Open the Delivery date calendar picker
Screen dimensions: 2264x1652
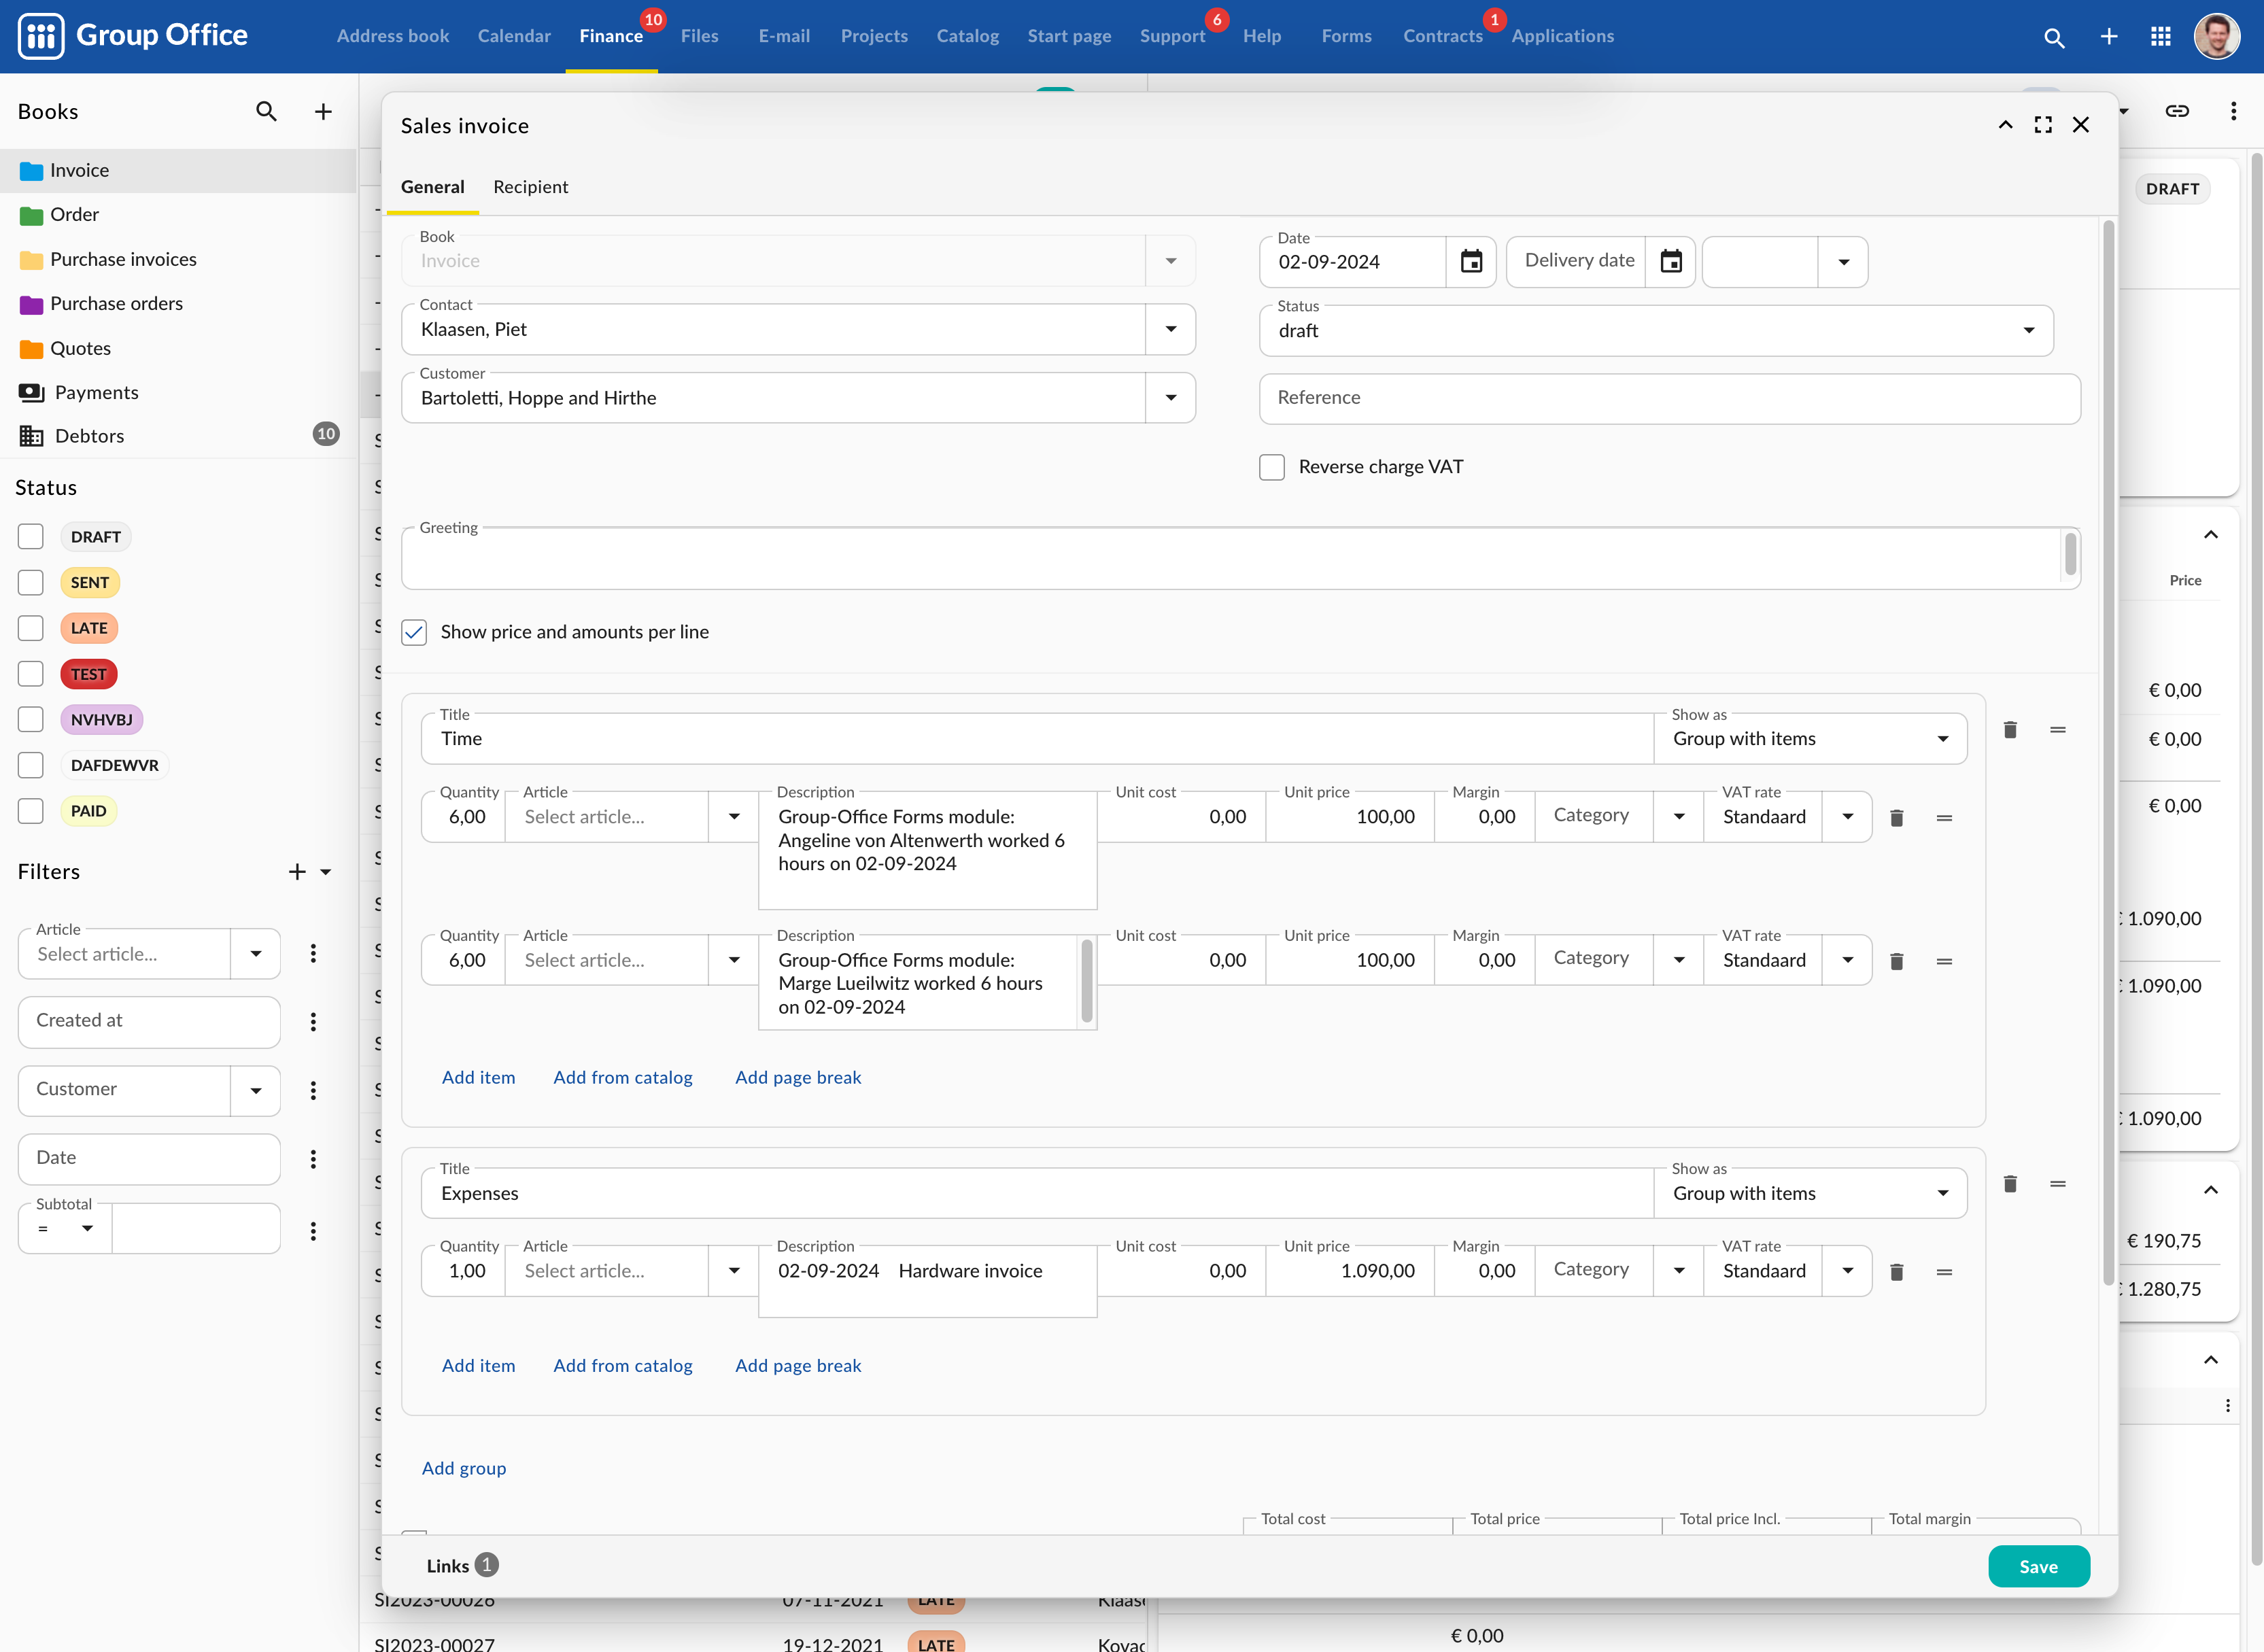coord(1671,262)
